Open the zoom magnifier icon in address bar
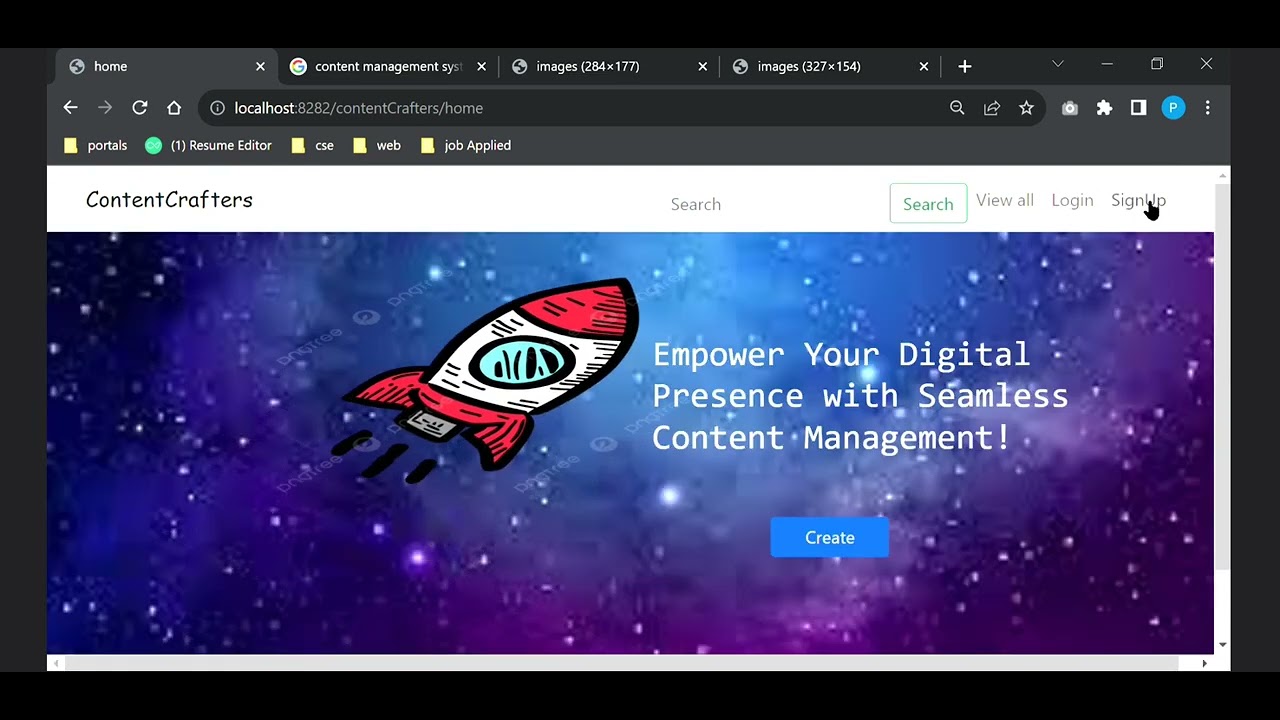The width and height of the screenshot is (1280, 720). pyautogui.click(x=957, y=108)
